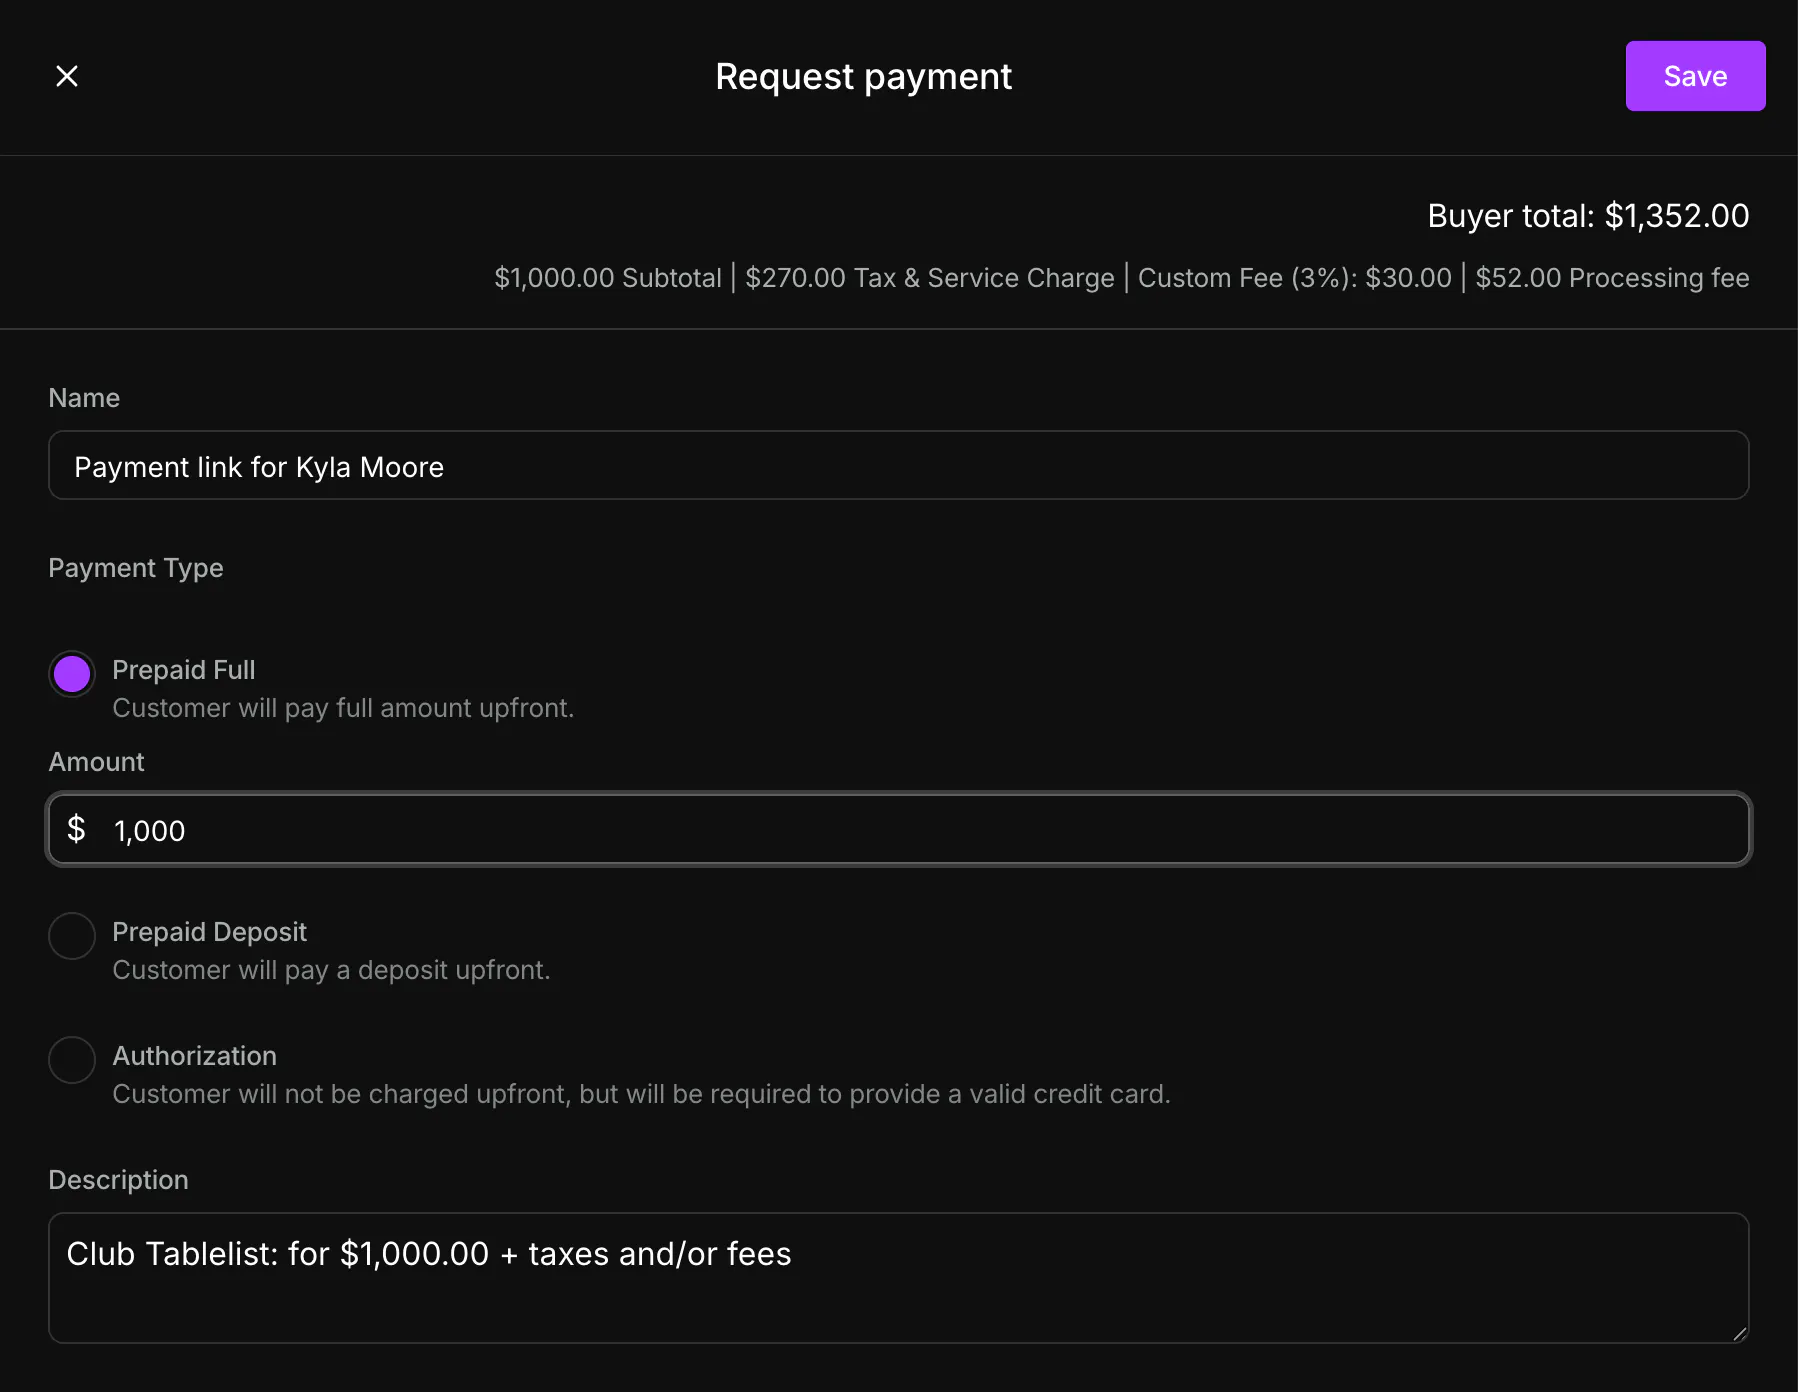
Task: Click the Buyer total $1,352.00 text
Action: (1588, 216)
